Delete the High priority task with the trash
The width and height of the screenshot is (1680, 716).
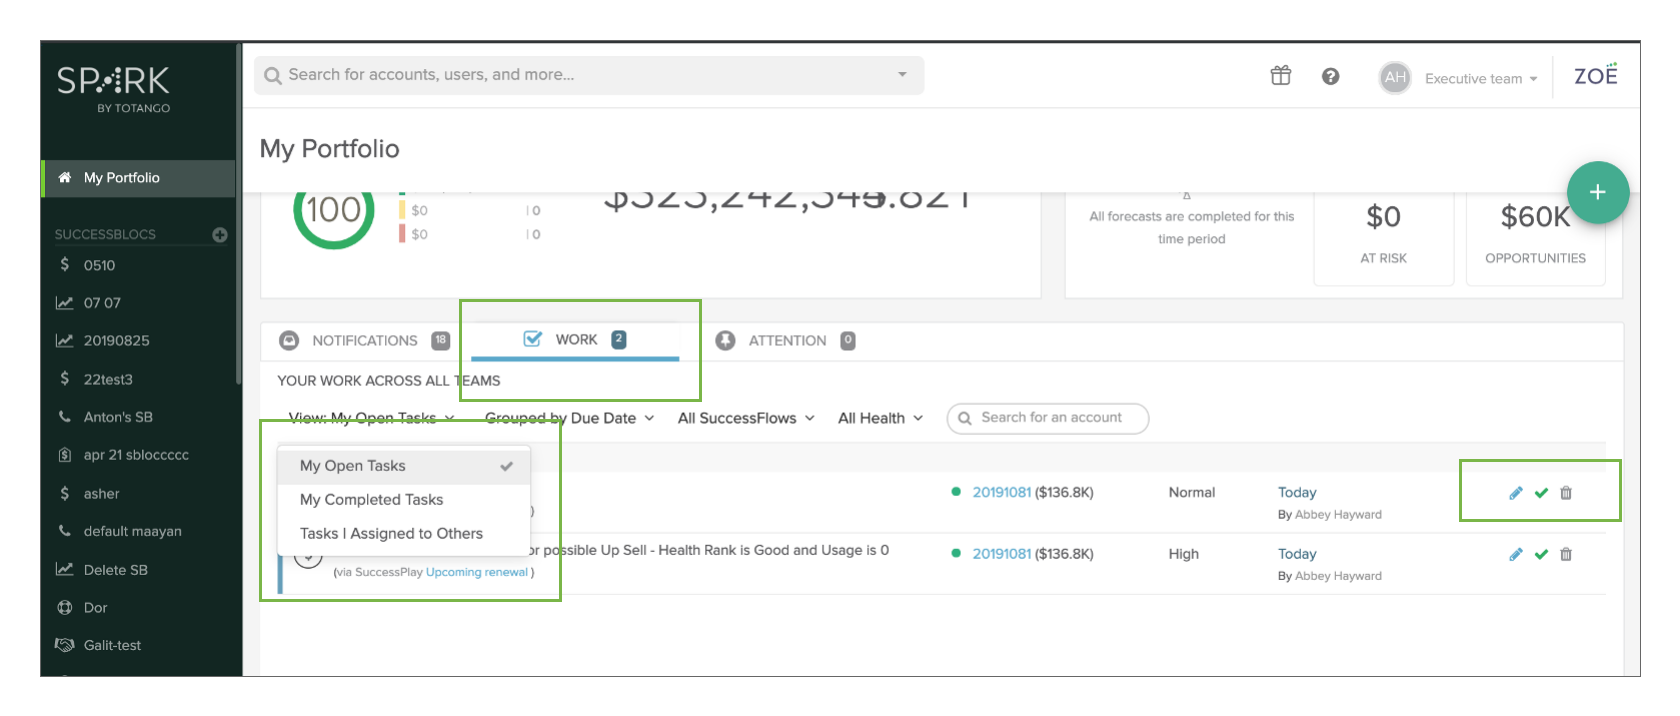coord(1566,554)
